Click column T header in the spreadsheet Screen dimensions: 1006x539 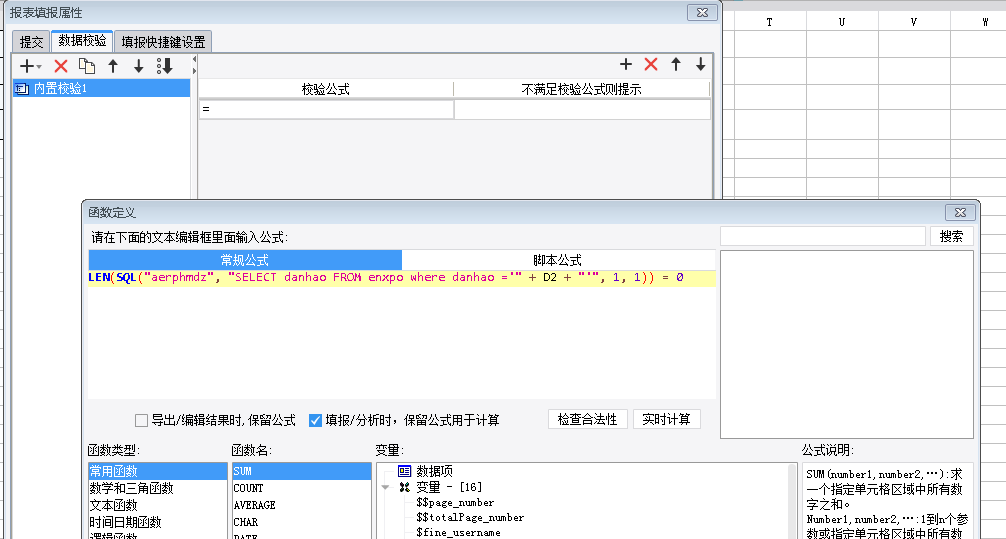(769, 22)
